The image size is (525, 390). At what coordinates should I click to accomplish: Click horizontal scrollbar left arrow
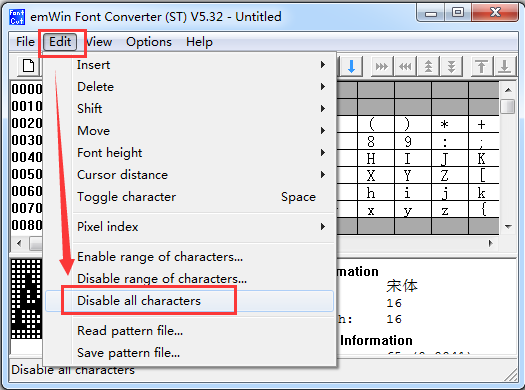[19, 243]
